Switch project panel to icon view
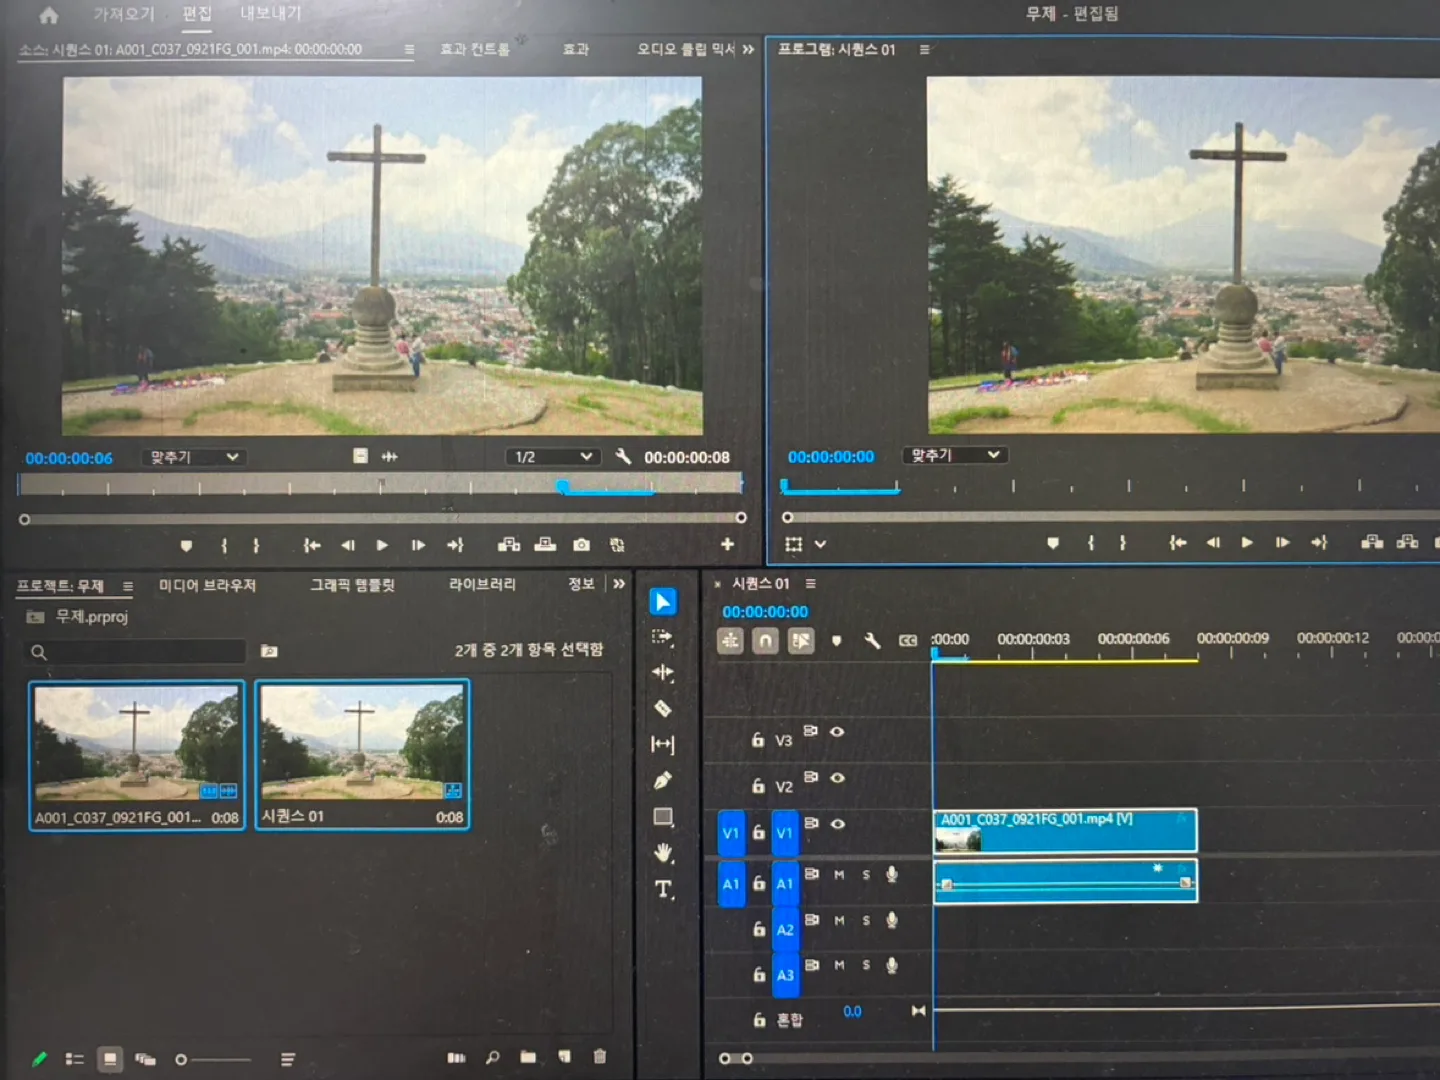This screenshot has height=1080, width=1440. coord(109,1059)
